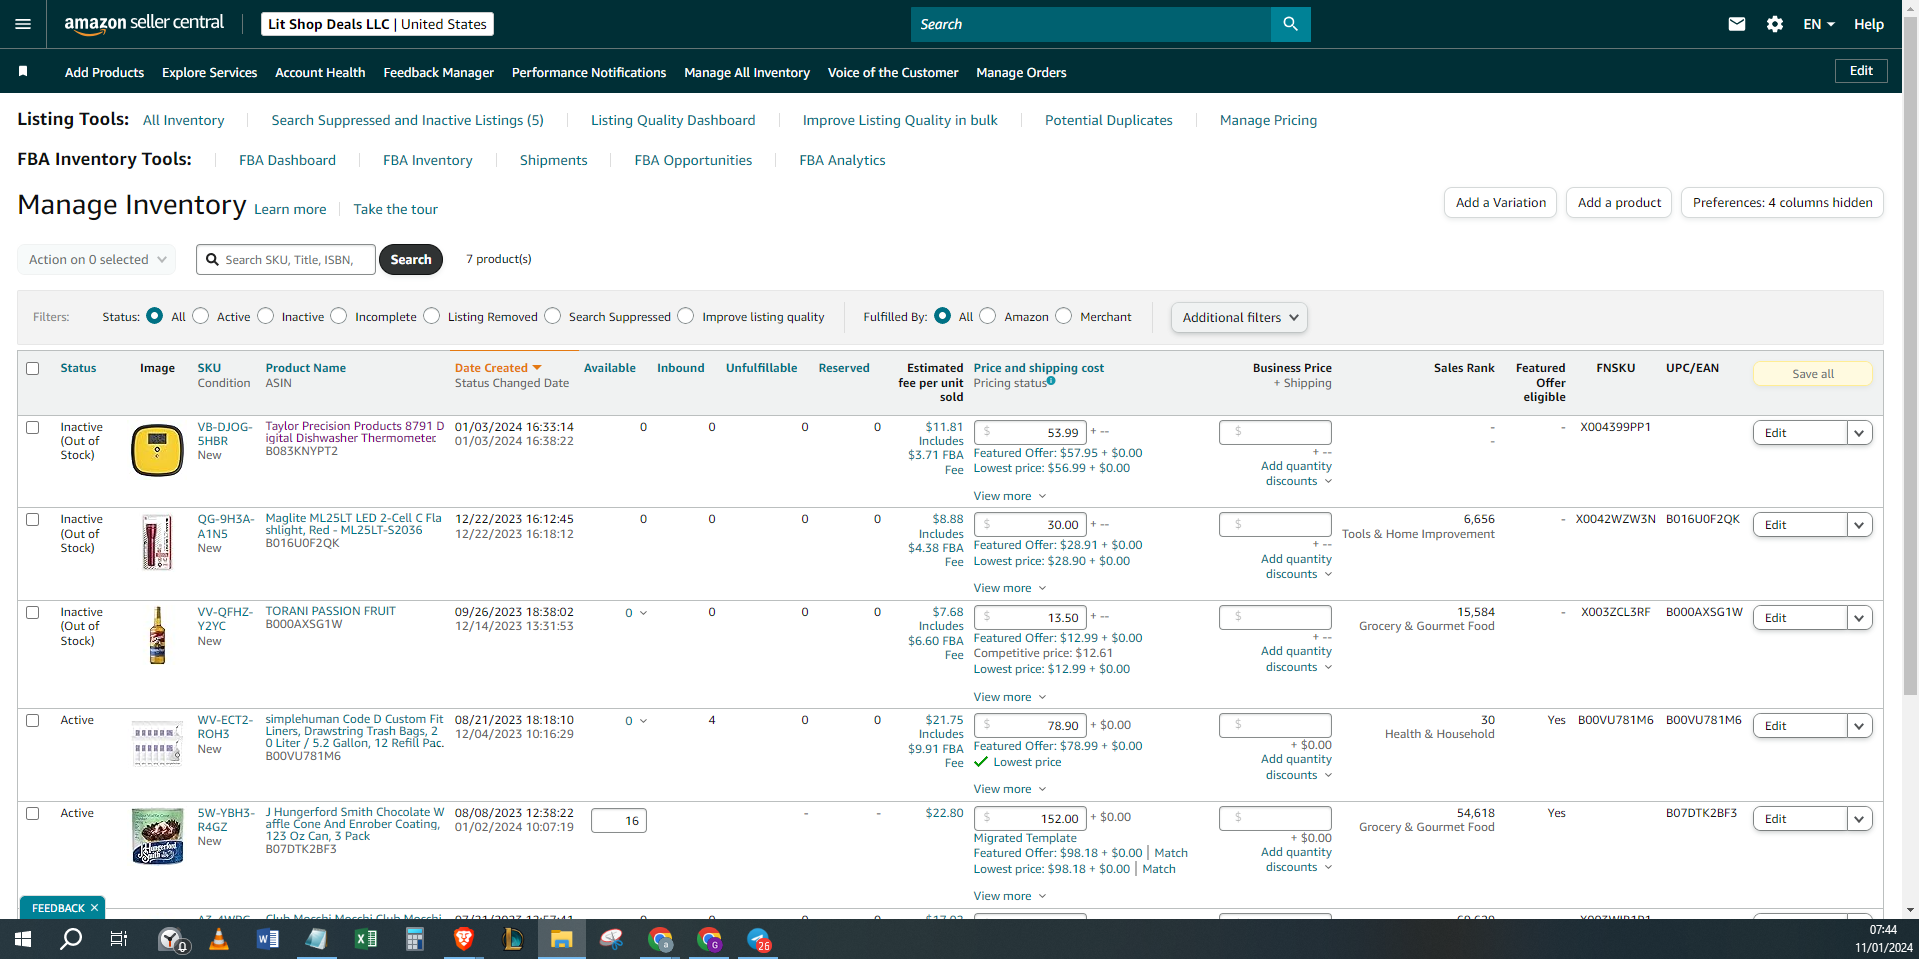The width and height of the screenshot is (1919, 959).
Task: Select Fulfilled By Merchant radio button
Action: (1064, 316)
